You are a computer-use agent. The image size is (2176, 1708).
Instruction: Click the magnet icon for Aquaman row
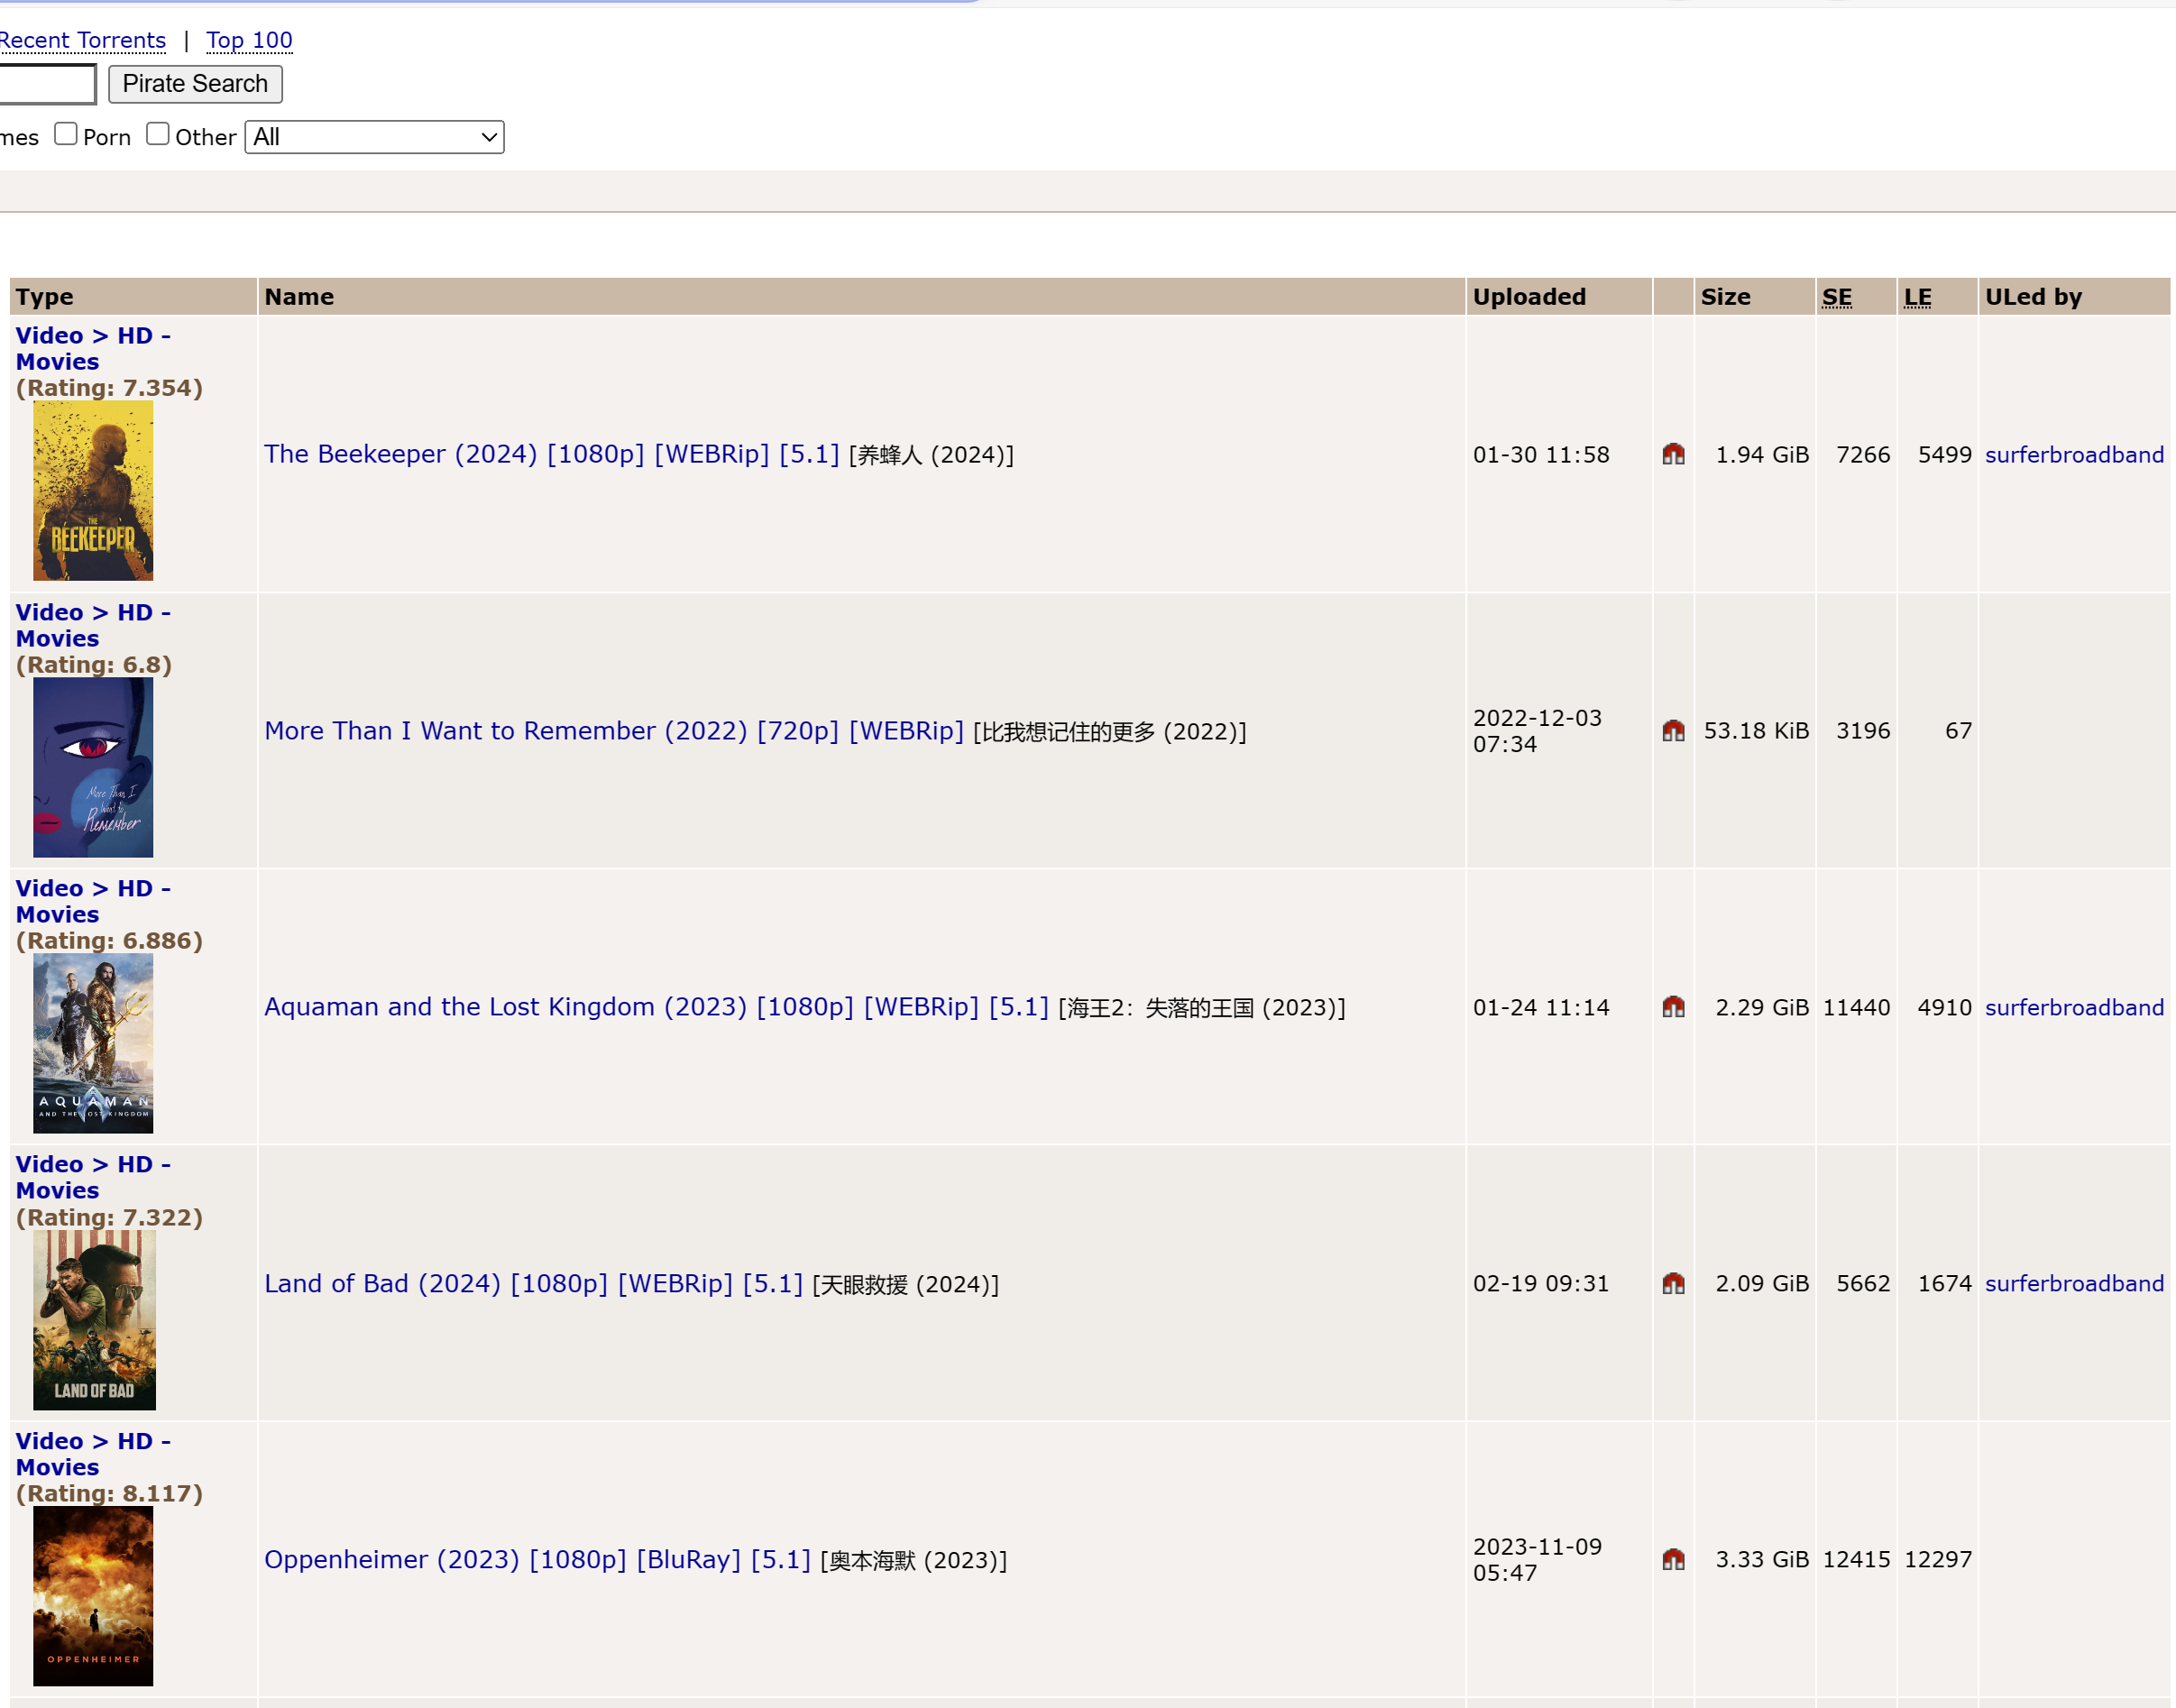click(x=1673, y=1007)
